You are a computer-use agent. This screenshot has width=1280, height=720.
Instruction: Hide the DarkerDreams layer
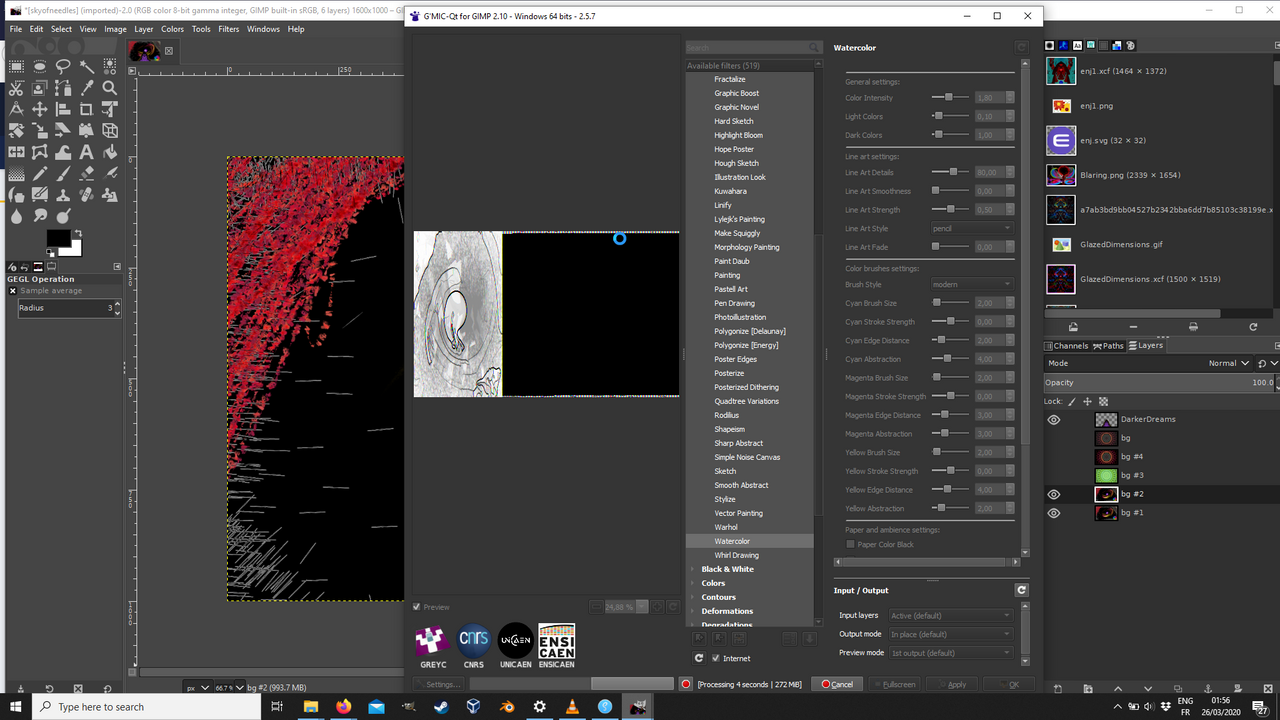click(1053, 420)
